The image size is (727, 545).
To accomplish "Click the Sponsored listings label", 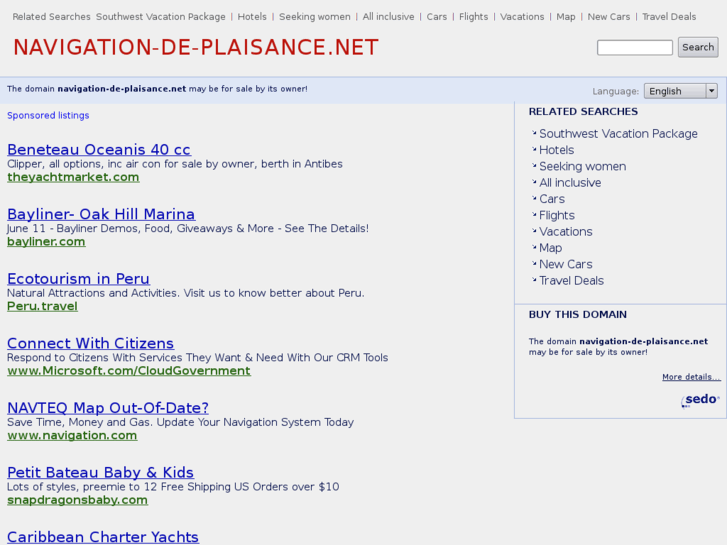I will [x=48, y=115].
